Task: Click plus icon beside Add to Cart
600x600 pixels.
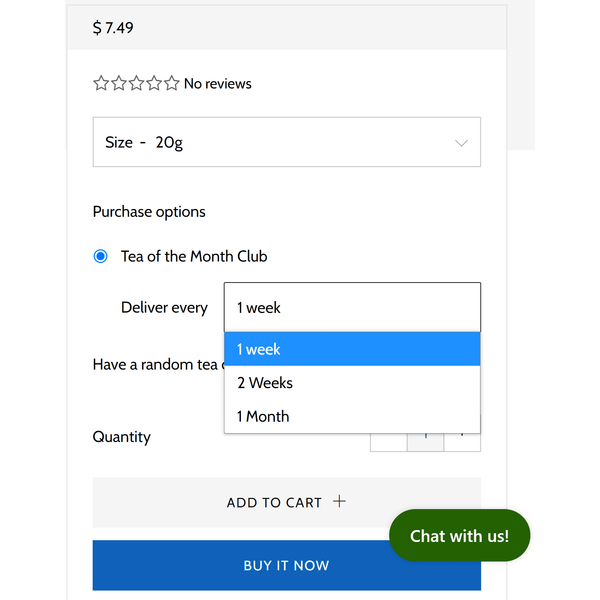Action: click(x=339, y=501)
